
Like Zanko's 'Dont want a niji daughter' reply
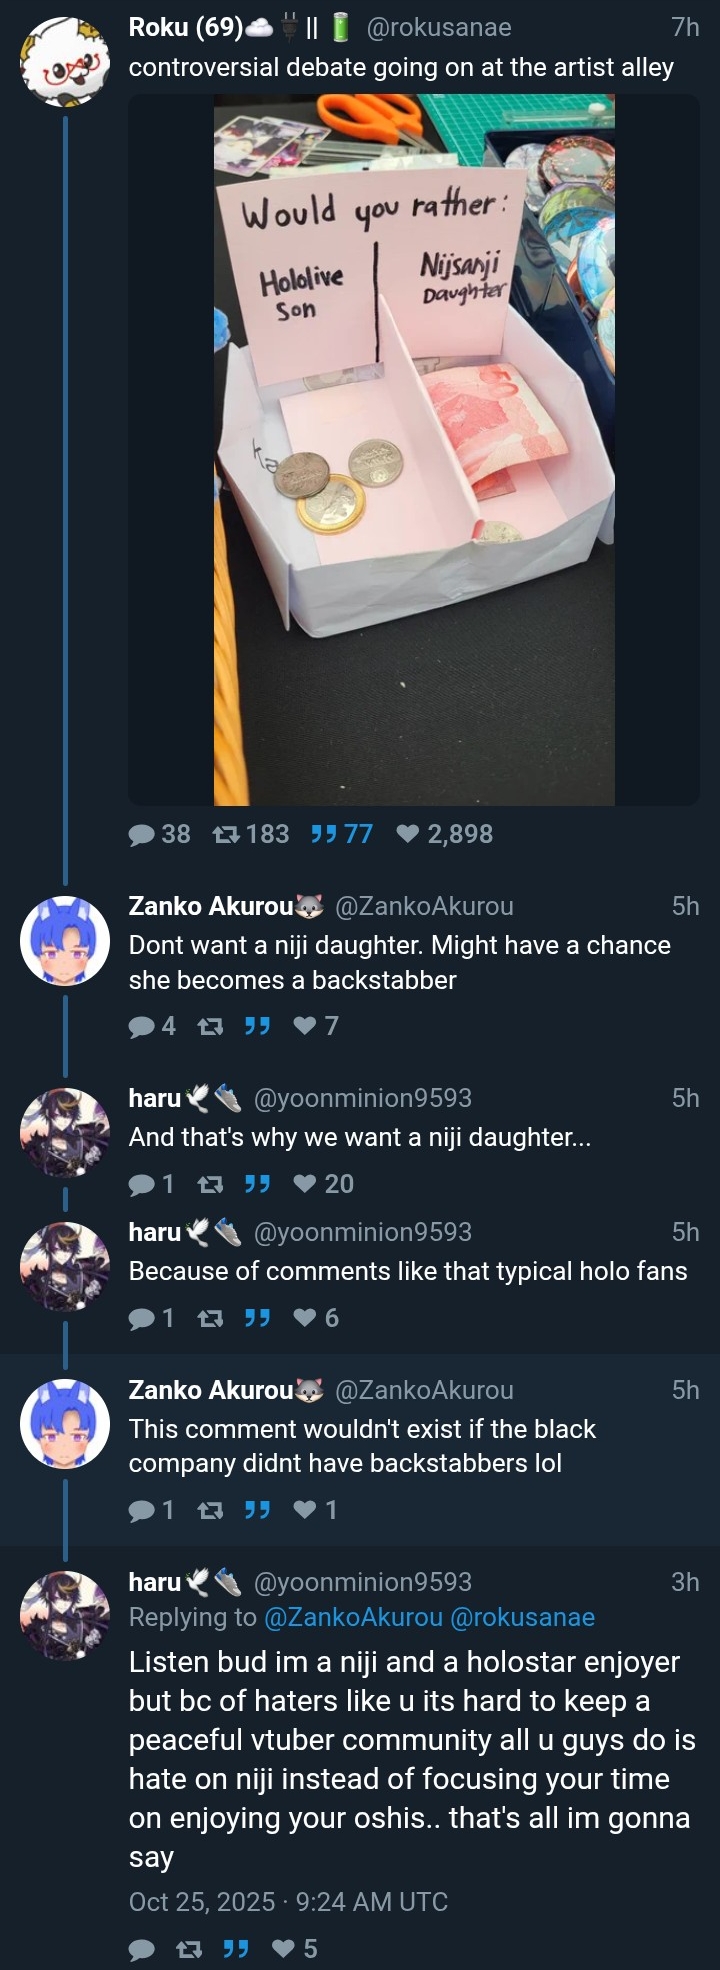[306, 1026]
